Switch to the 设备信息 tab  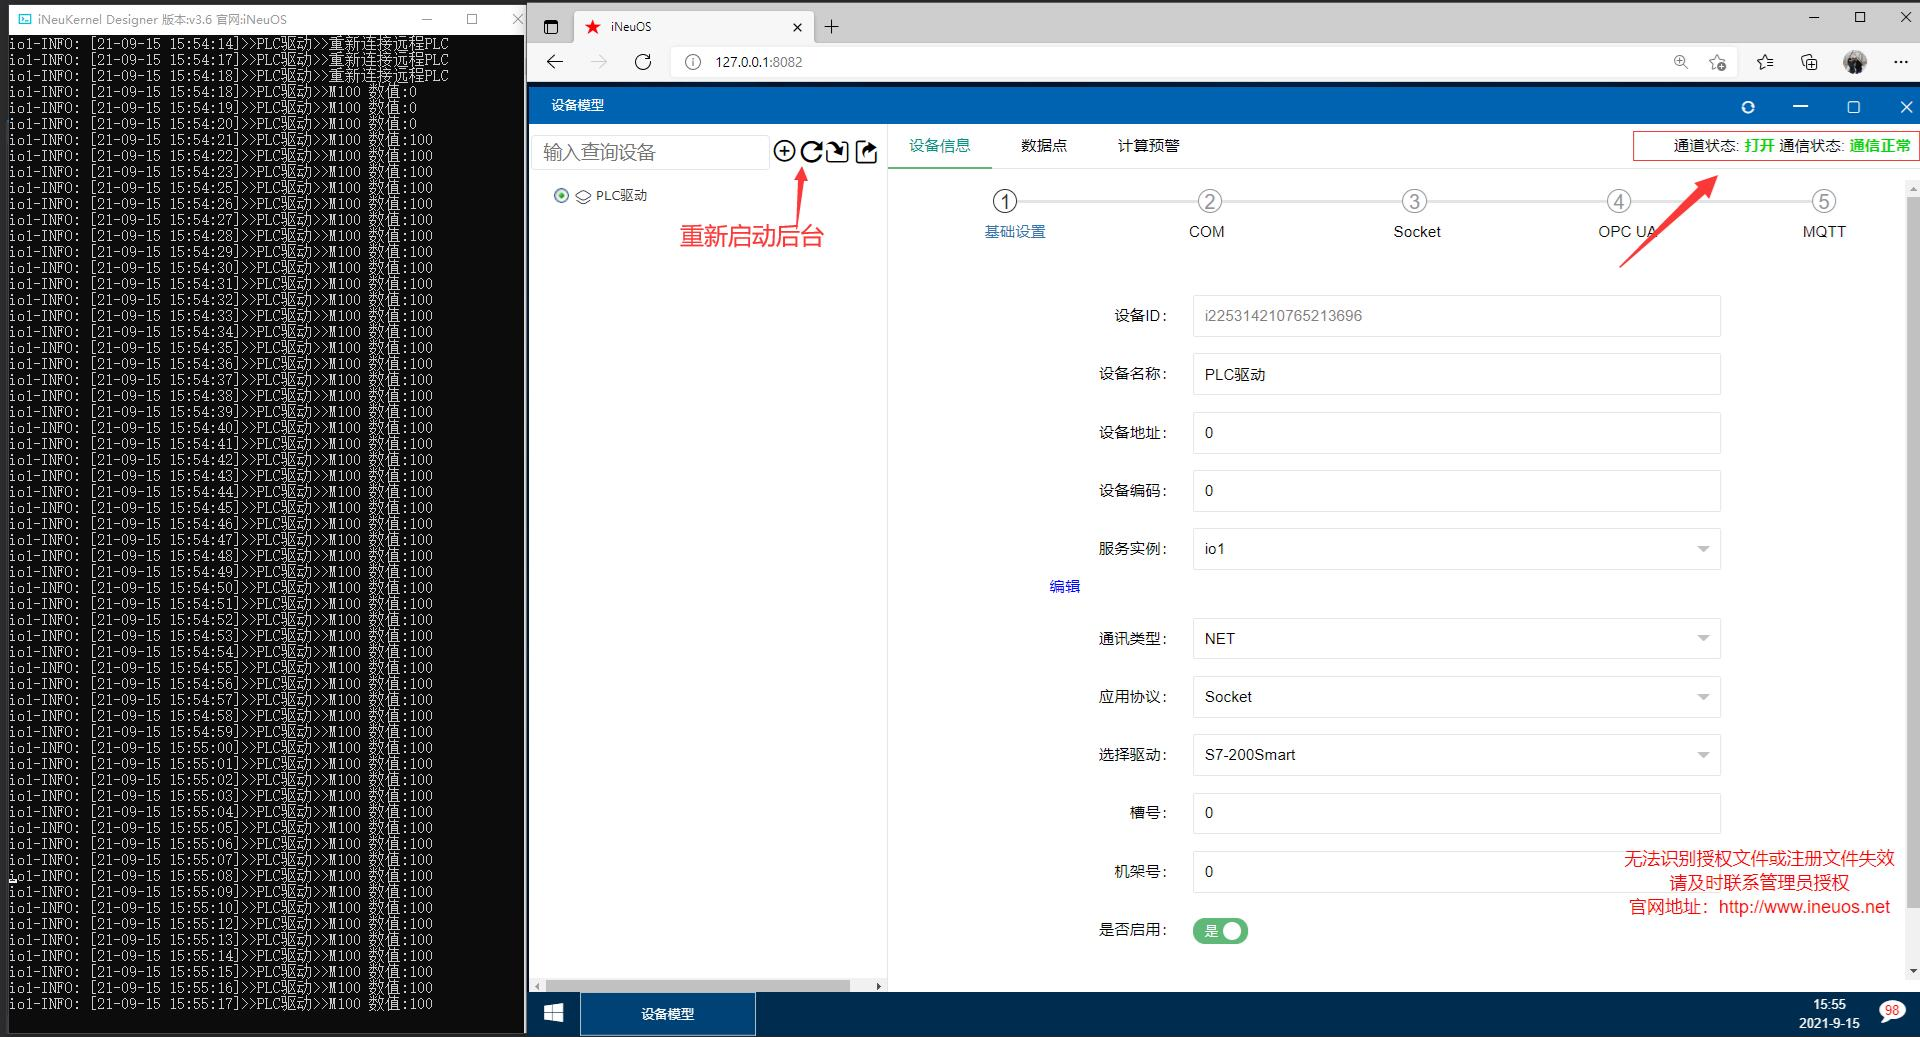point(939,146)
